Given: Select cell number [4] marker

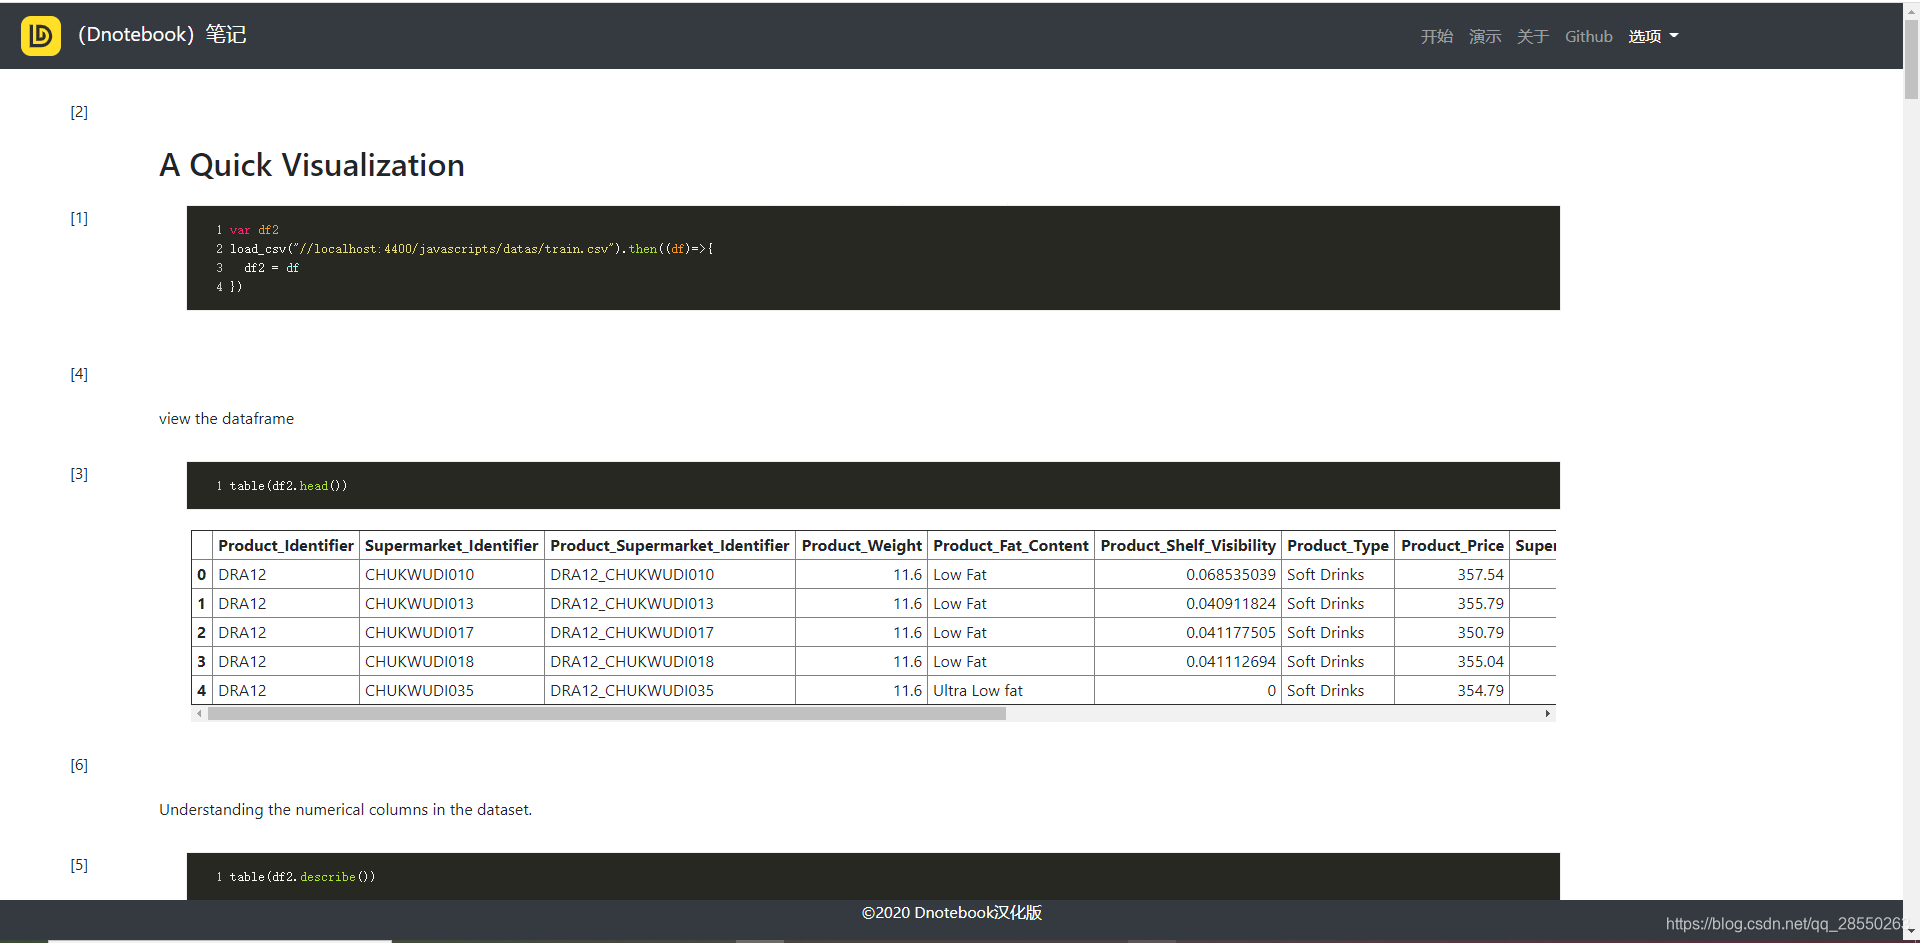Looking at the screenshot, I should pyautogui.click(x=79, y=374).
